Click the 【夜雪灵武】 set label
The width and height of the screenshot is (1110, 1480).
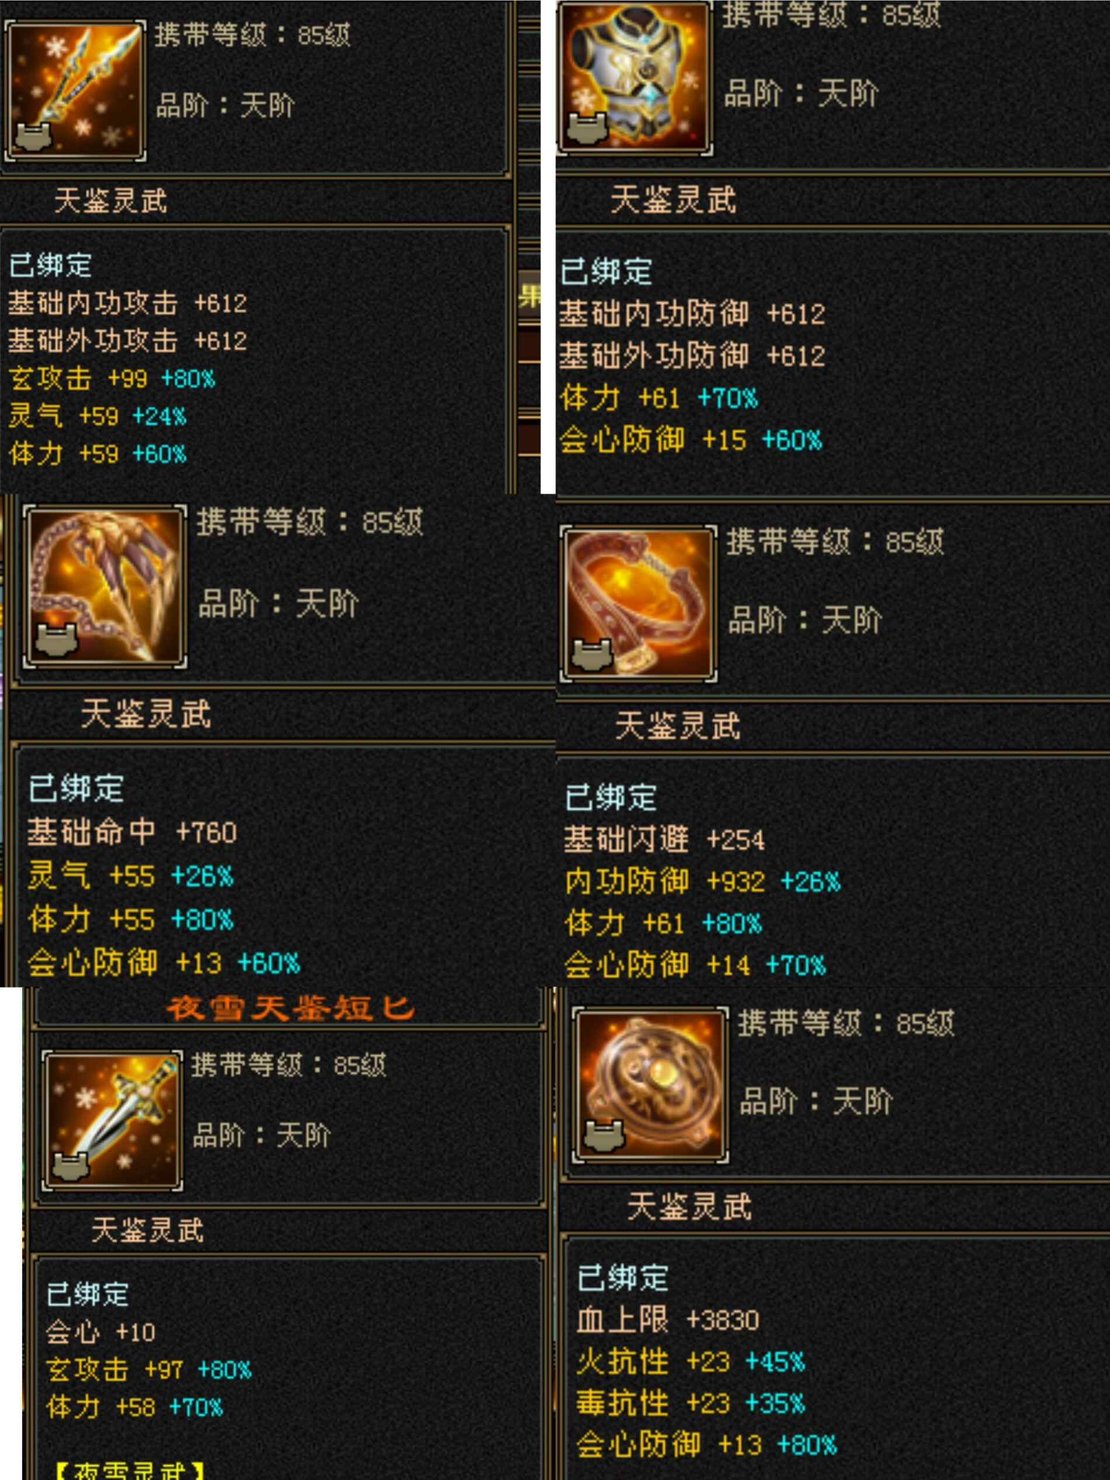[128, 1470]
